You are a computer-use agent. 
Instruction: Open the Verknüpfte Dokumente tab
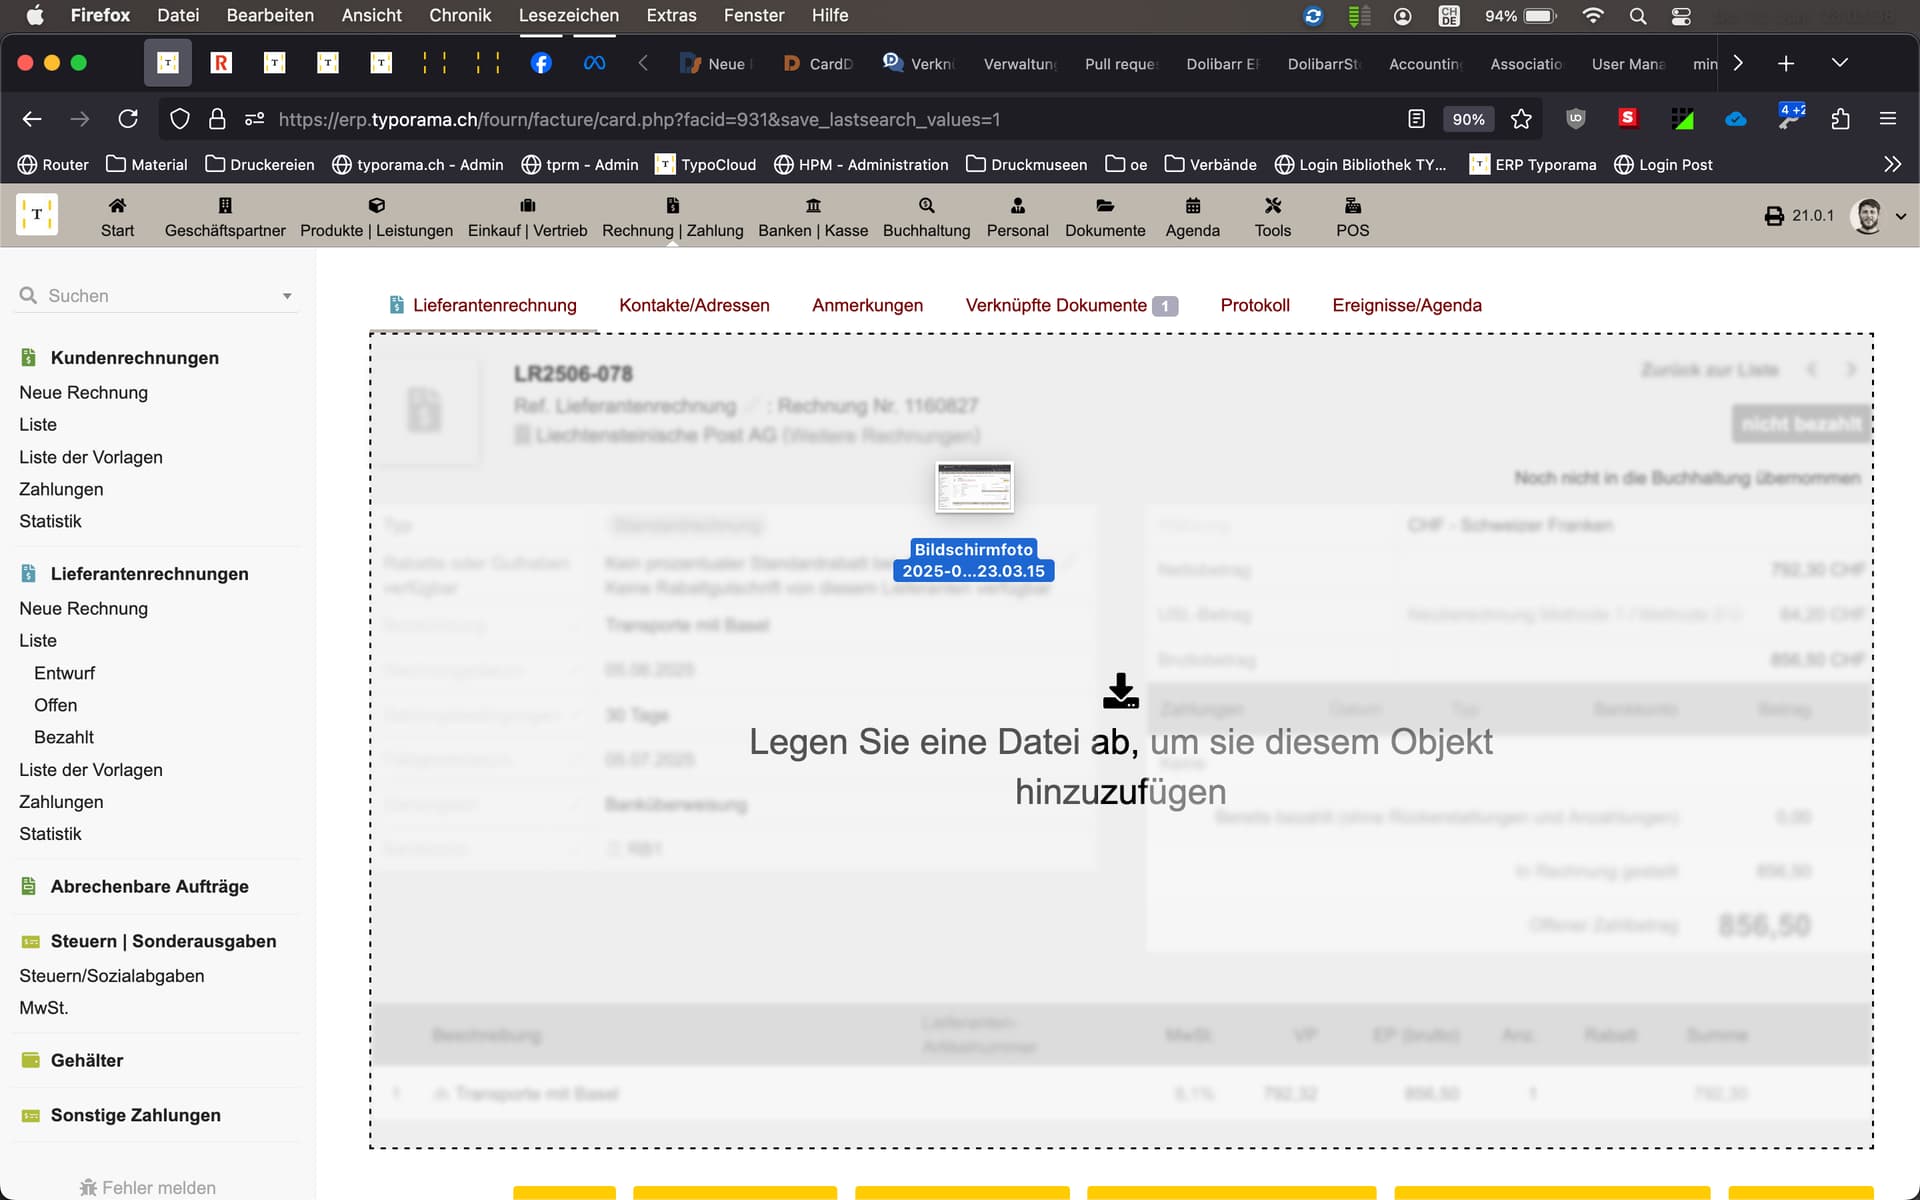coord(1071,305)
